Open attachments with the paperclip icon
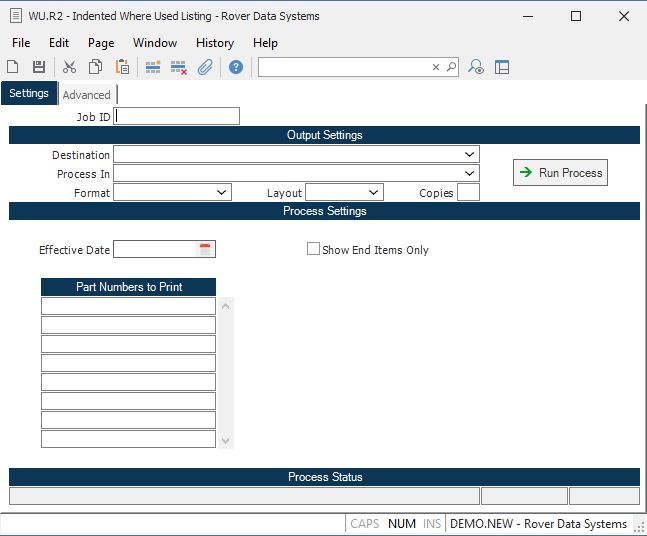 pyautogui.click(x=205, y=67)
